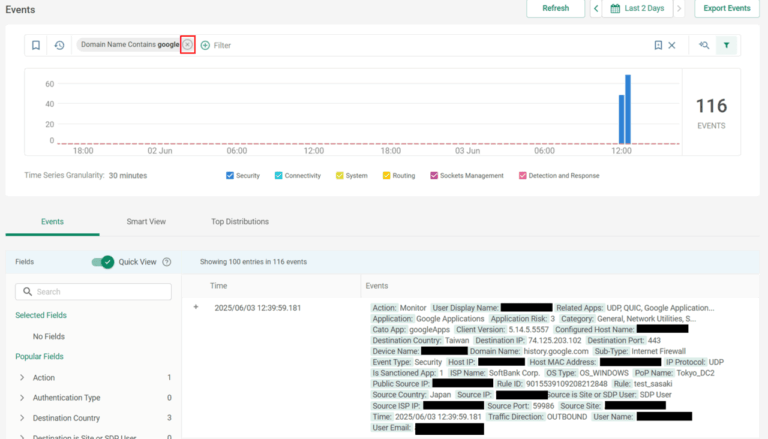This screenshot has height=439, width=768.
Task: Click the green plus add Filter icon
Action: [205, 45]
